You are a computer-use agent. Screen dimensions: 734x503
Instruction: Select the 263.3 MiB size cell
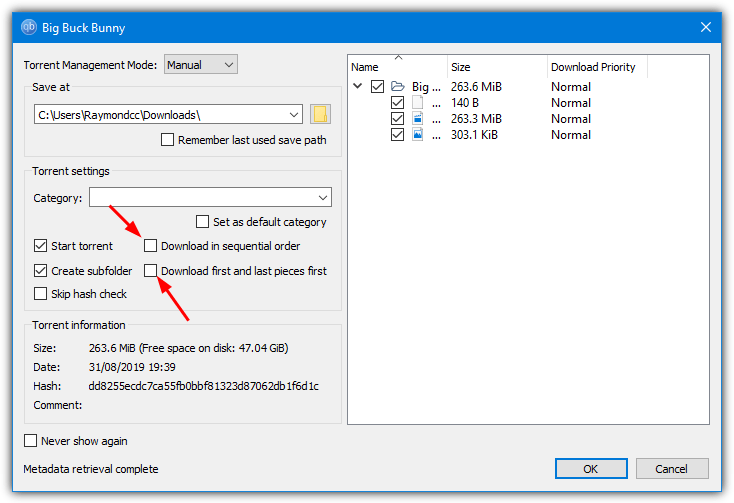[476, 118]
